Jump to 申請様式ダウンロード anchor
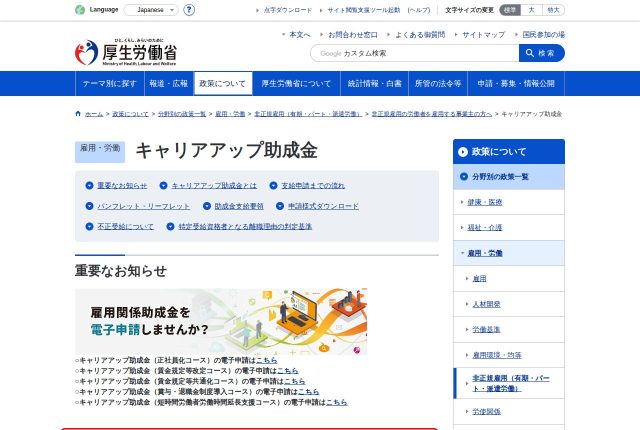The width and height of the screenshot is (640, 430). click(x=323, y=206)
